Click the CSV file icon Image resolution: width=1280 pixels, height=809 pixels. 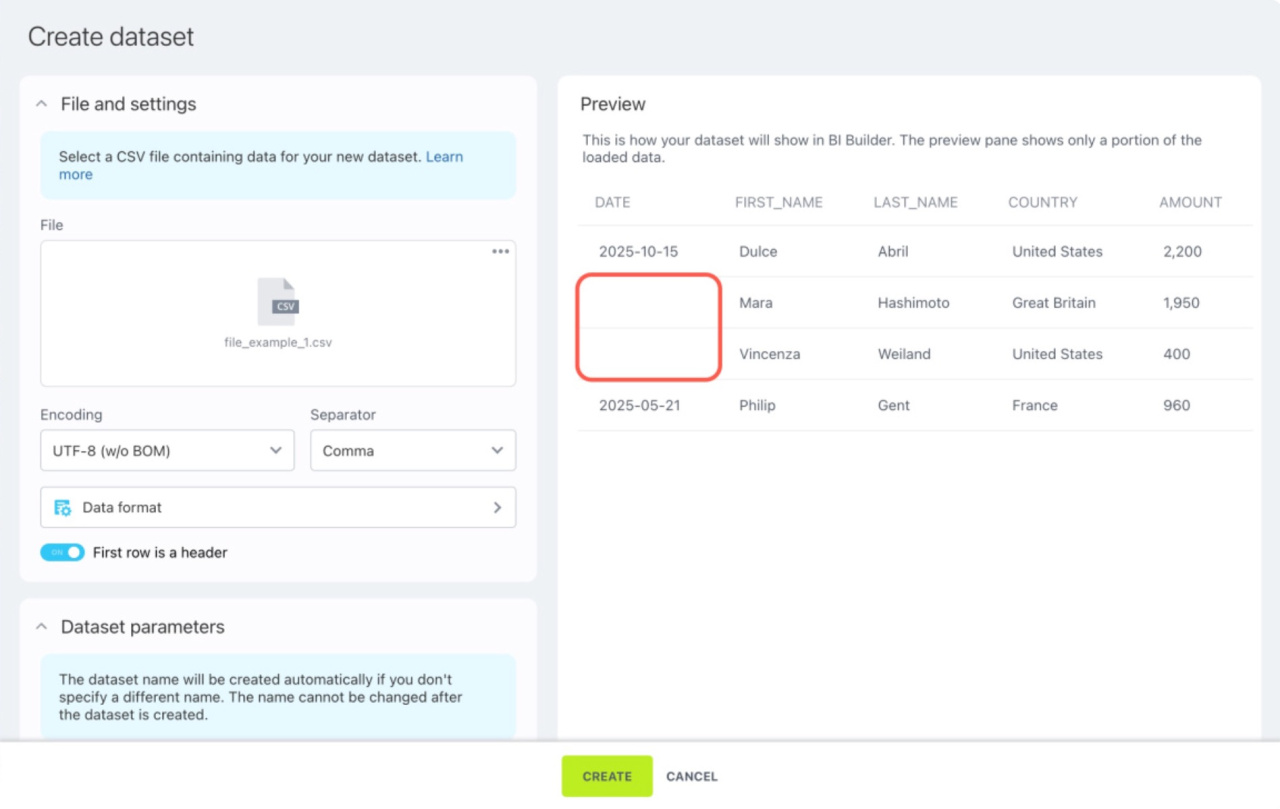coord(278,302)
